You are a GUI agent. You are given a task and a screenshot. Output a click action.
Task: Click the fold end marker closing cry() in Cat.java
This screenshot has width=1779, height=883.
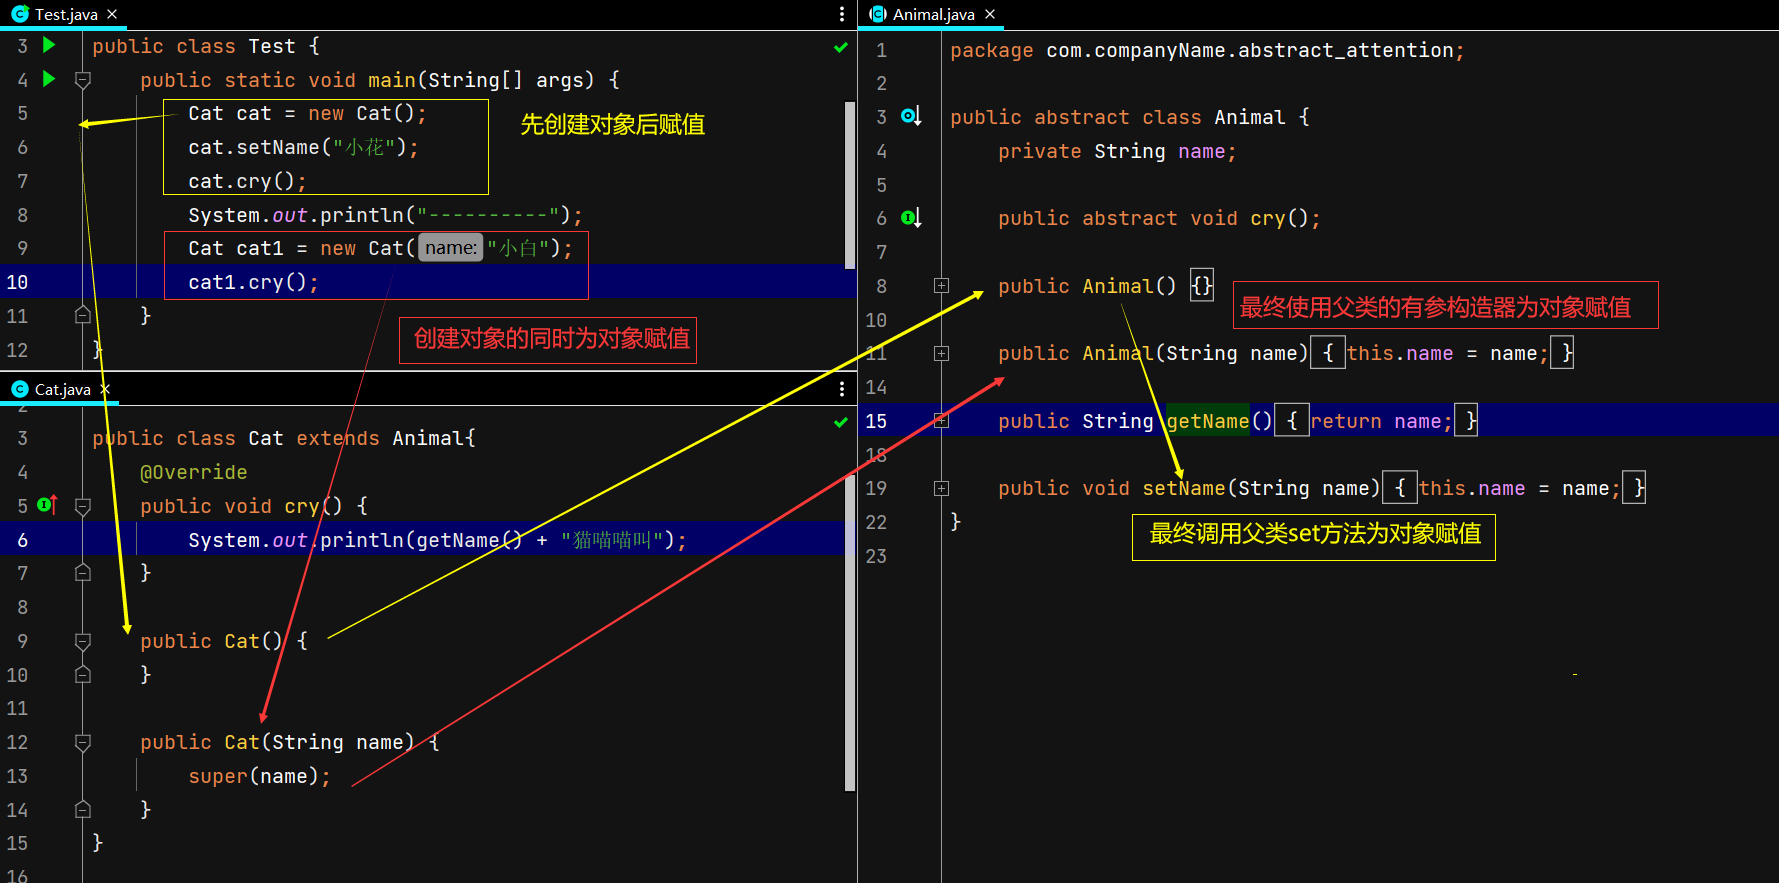(83, 573)
